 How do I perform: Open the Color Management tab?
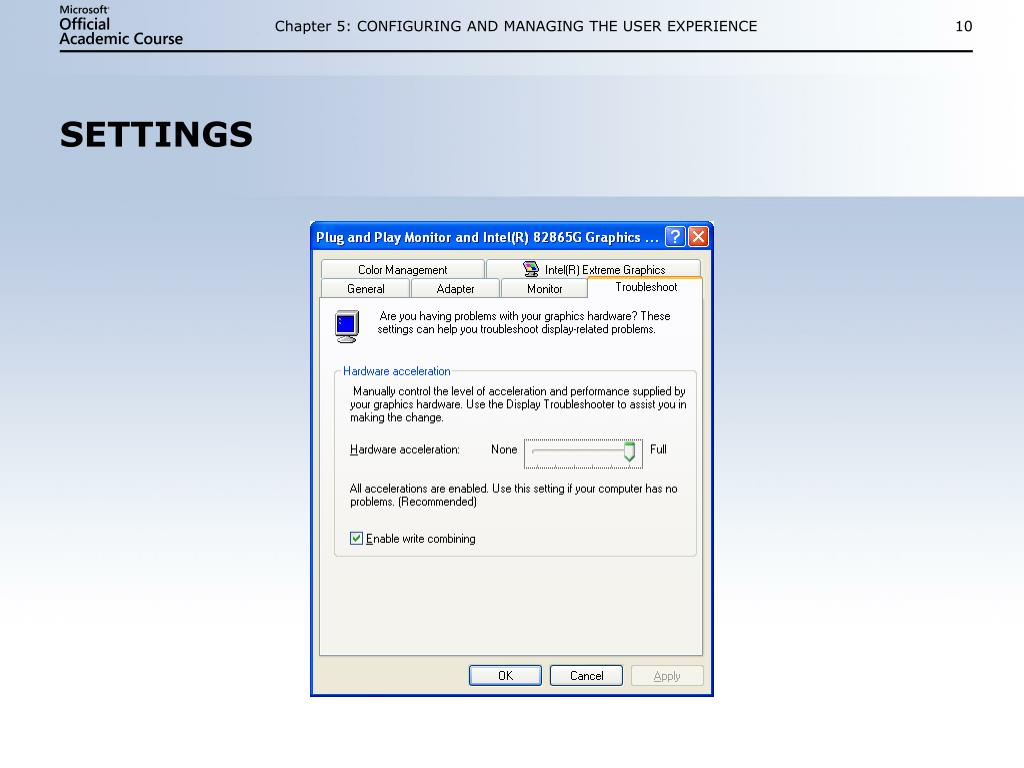point(402,269)
